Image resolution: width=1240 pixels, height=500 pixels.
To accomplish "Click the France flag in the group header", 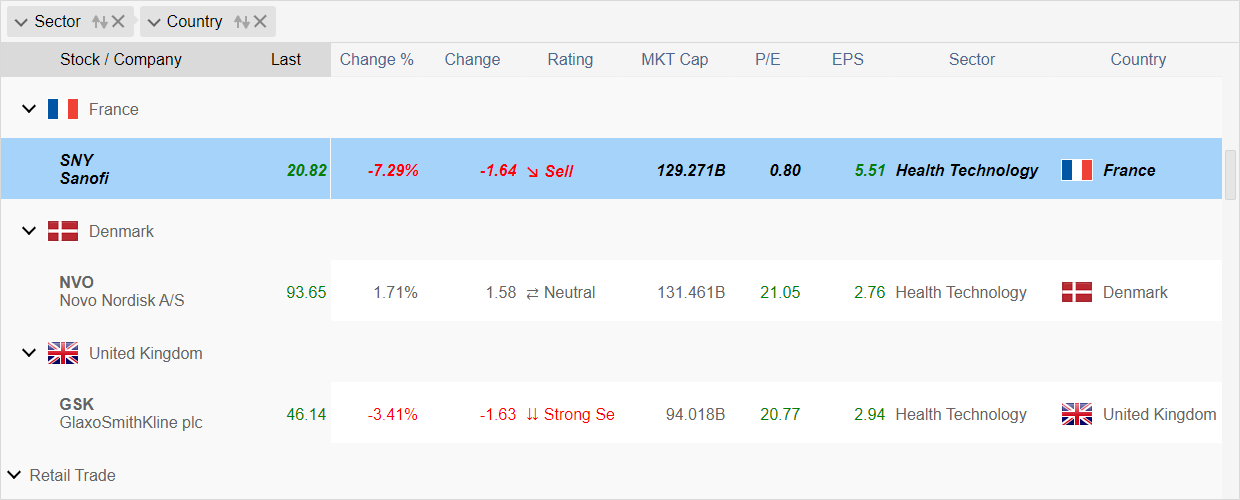I will coord(63,109).
